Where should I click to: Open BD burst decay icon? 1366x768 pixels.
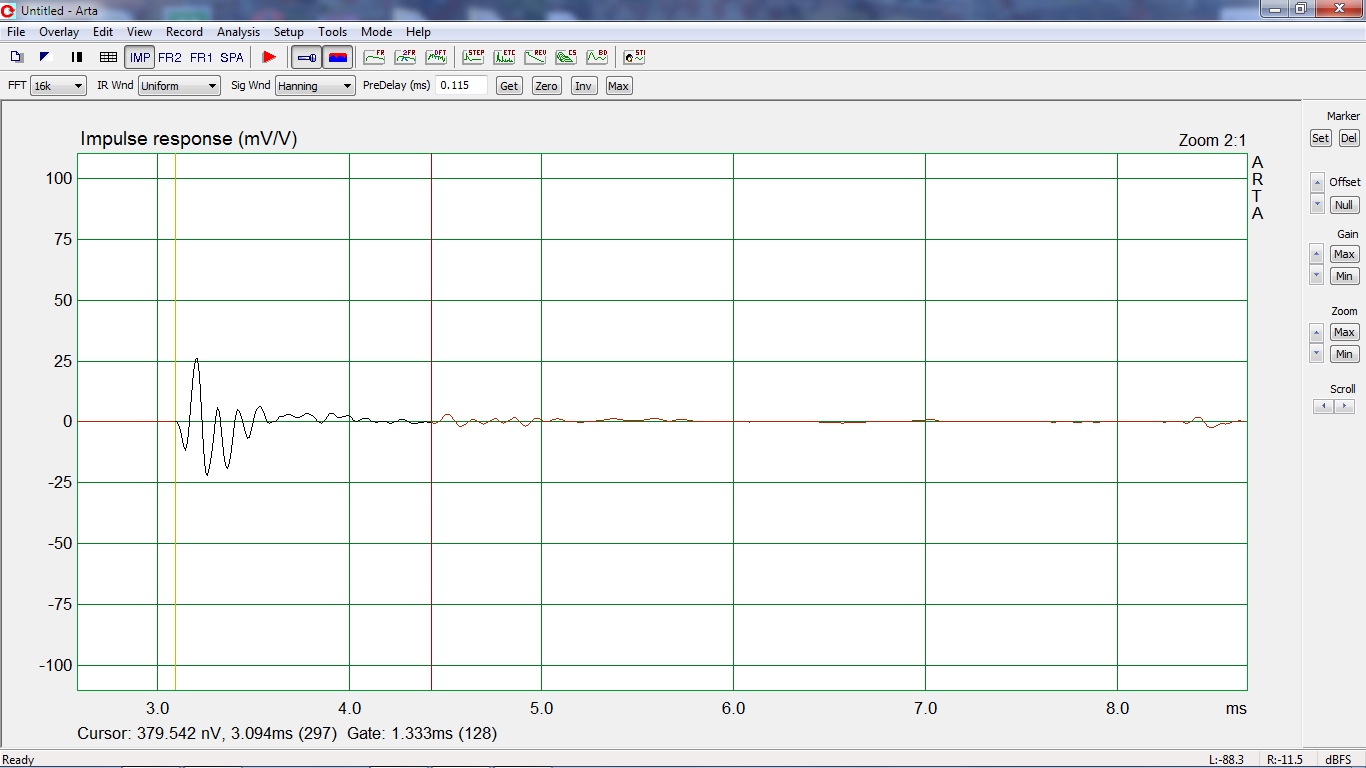pyautogui.click(x=597, y=57)
